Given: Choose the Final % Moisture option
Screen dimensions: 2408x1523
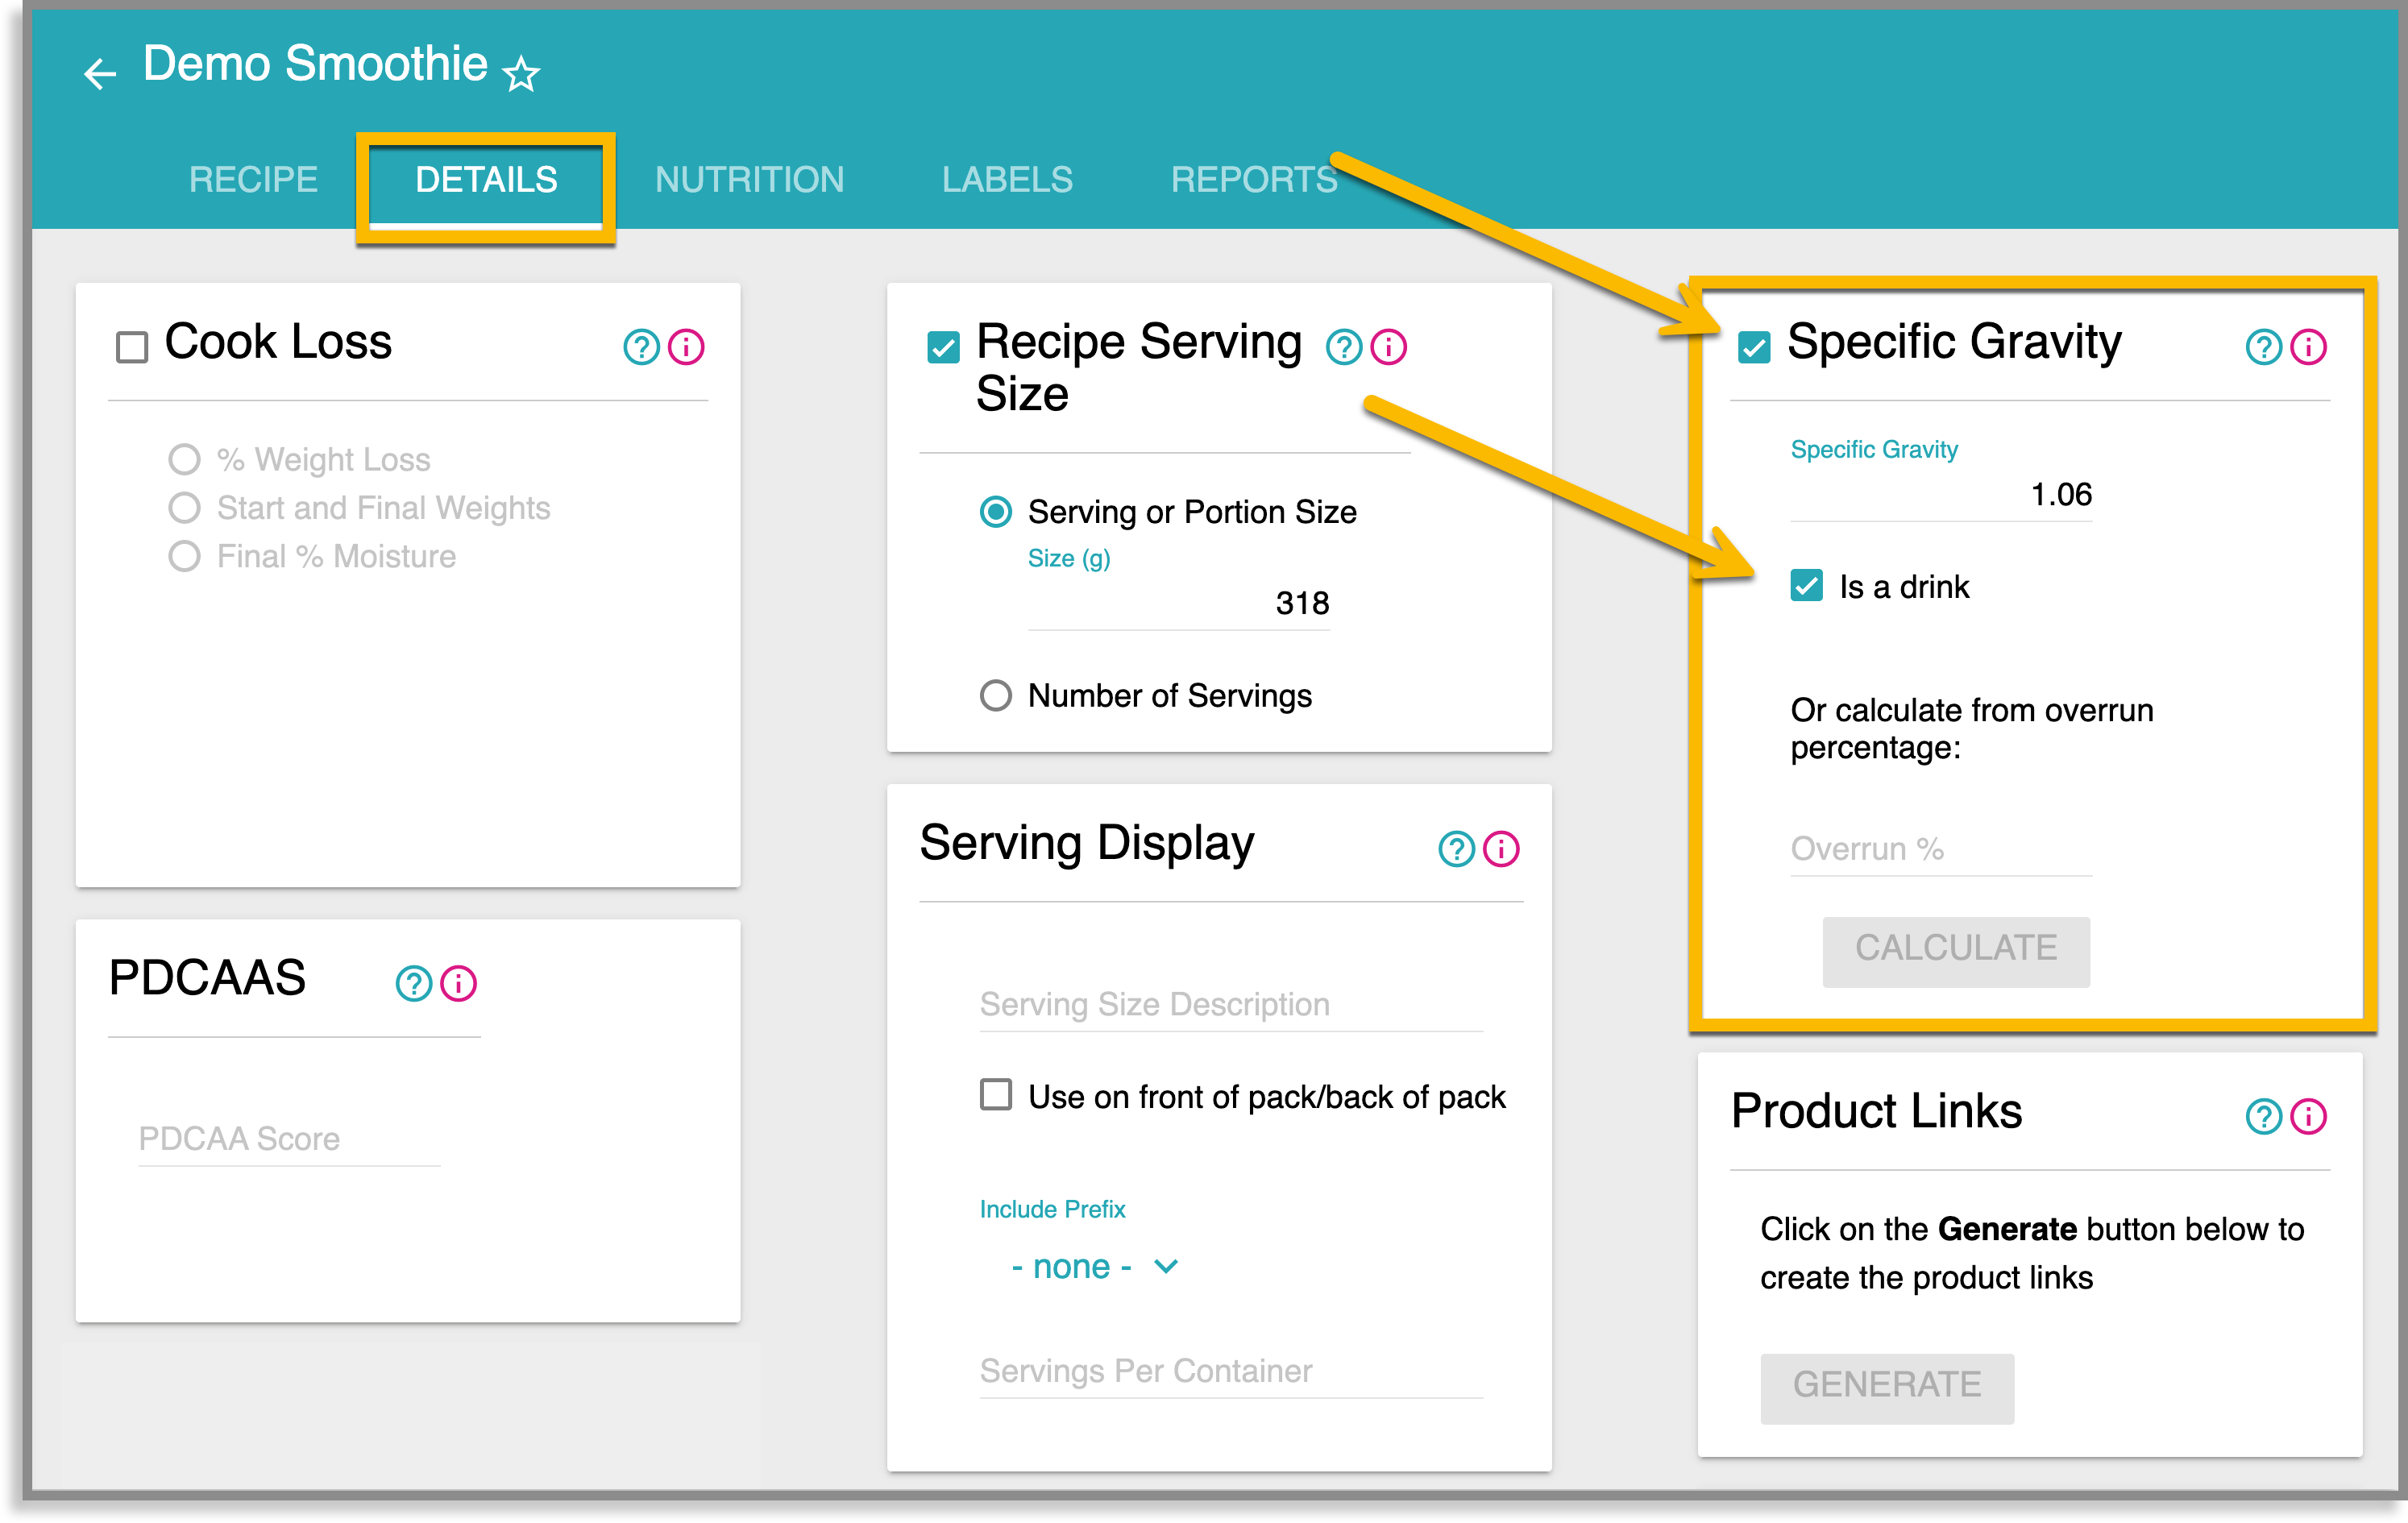Looking at the screenshot, I should click(x=184, y=556).
